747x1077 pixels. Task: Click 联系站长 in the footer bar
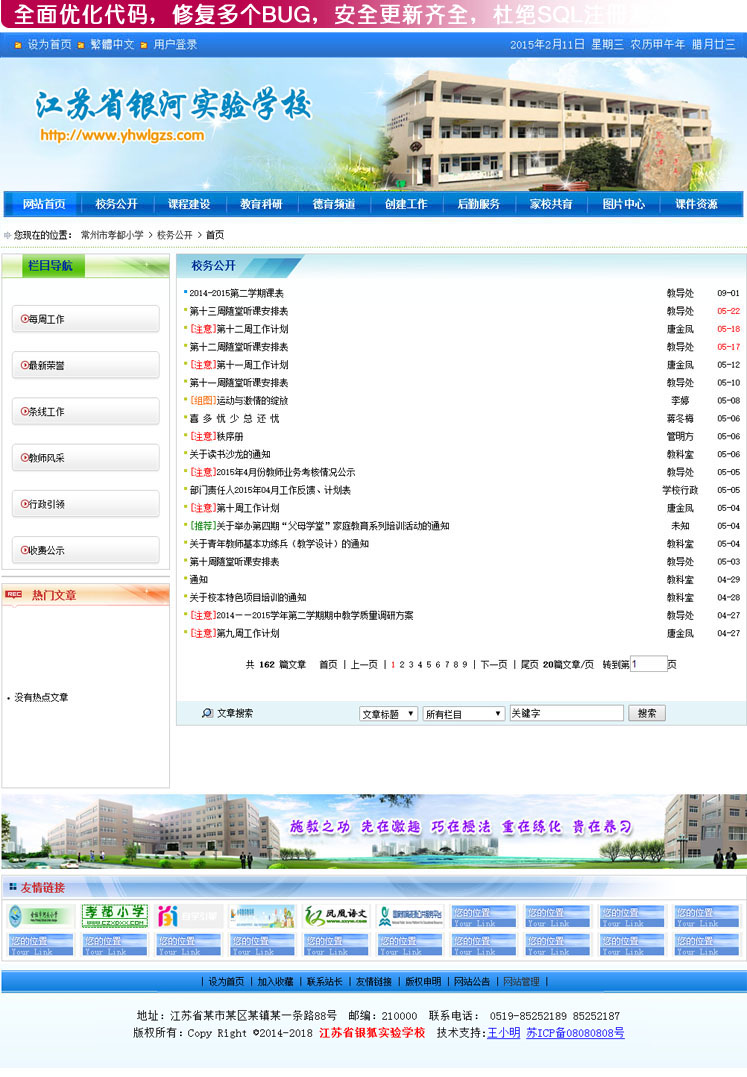click(x=325, y=982)
